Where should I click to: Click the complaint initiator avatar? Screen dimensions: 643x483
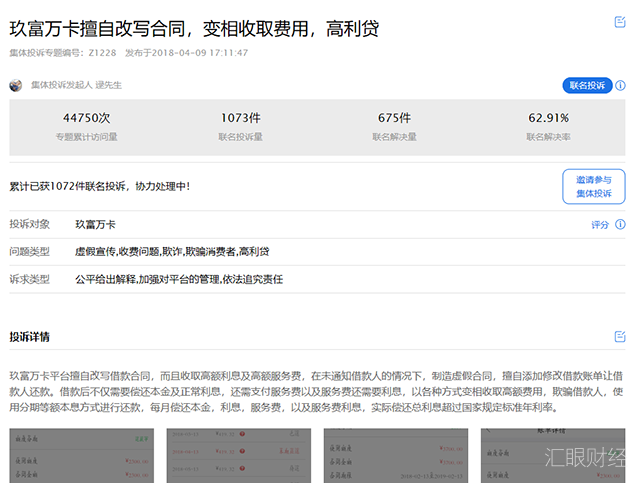(x=16, y=85)
